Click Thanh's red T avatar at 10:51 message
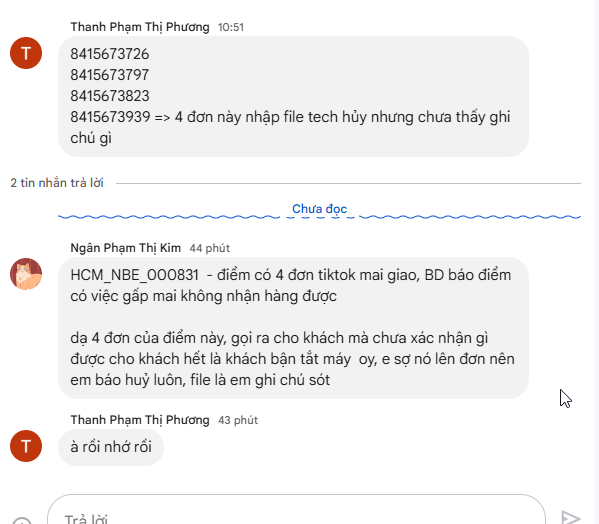The width and height of the screenshot is (599, 524). 26,53
